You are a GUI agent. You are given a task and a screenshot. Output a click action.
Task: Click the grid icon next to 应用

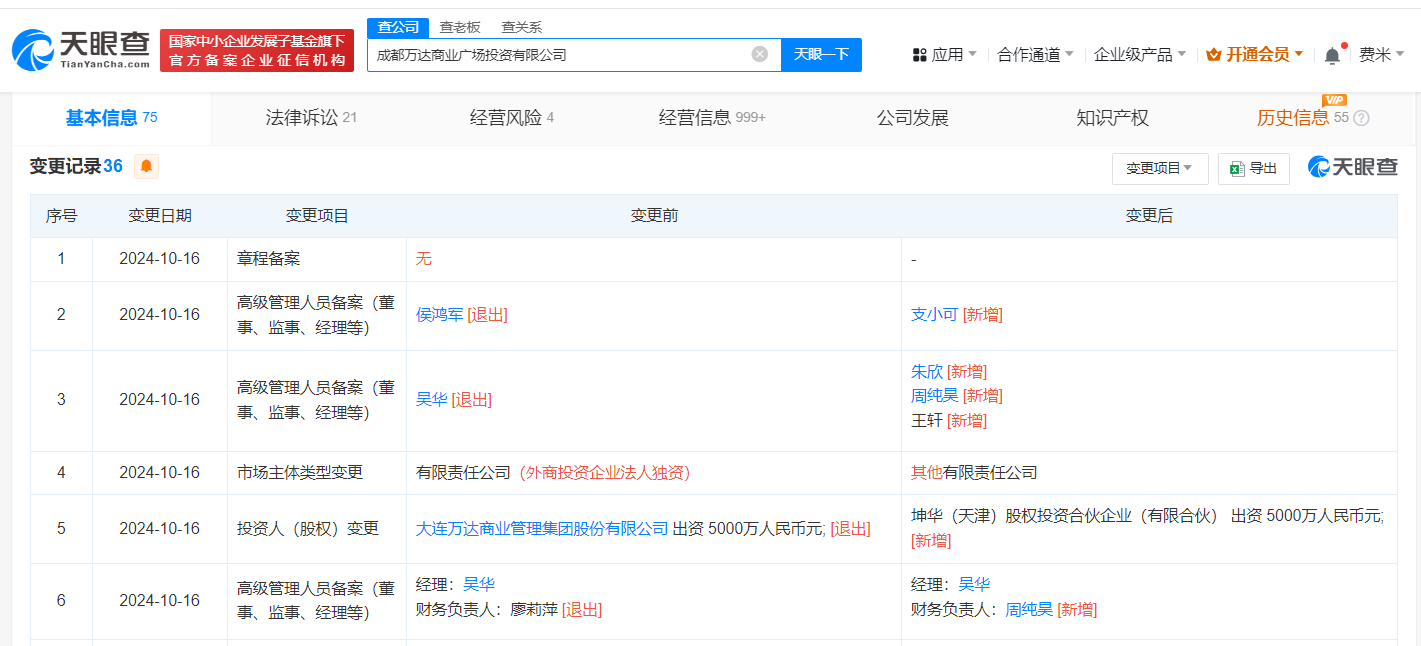(920, 54)
